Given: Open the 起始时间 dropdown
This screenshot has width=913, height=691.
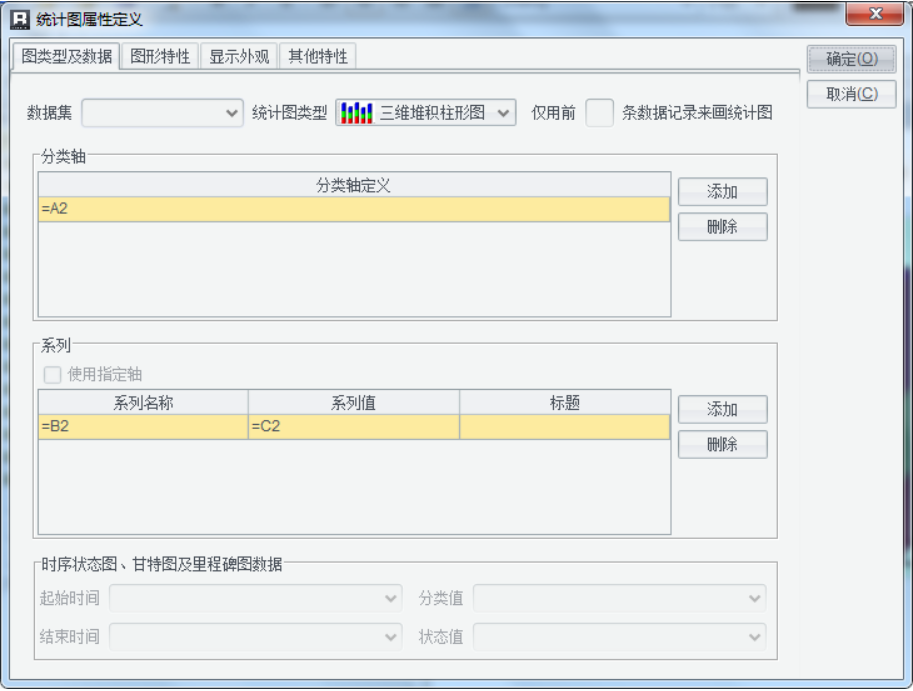Looking at the screenshot, I should [256, 598].
